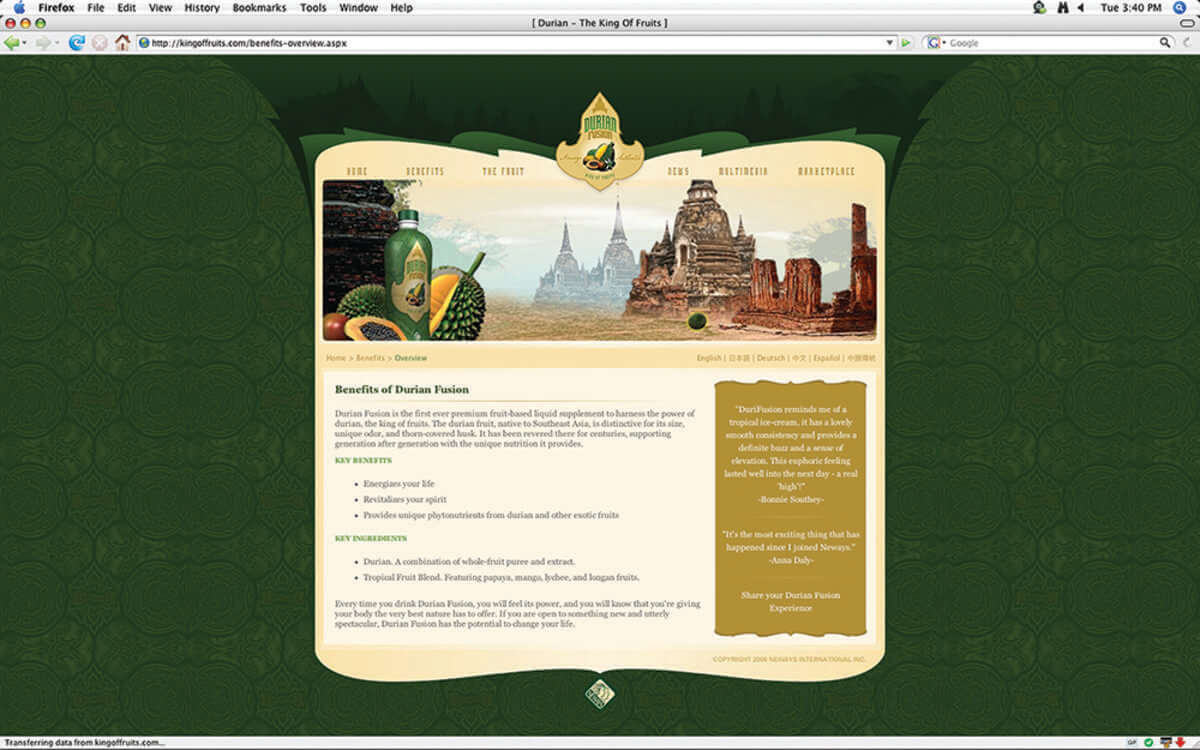Click the Neways emblem below content

tap(599, 693)
